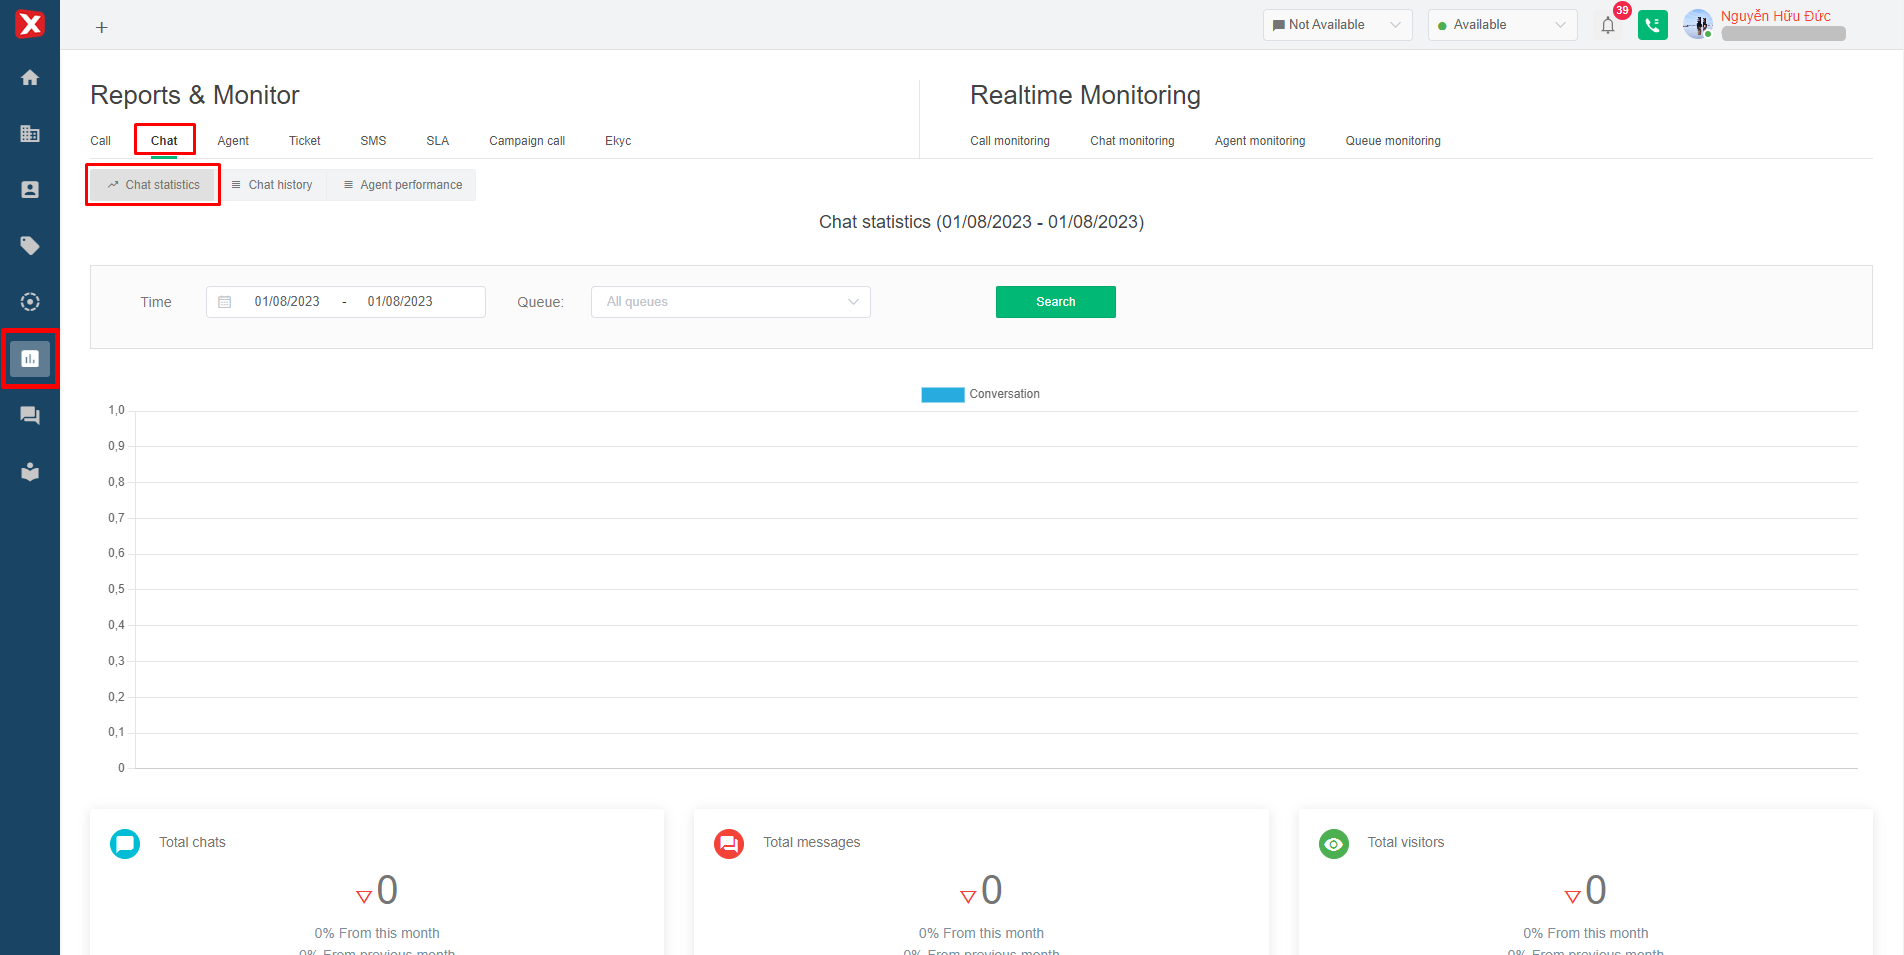The image size is (1904, 955).
Task: Click the start date input field
Action: pos(287,302)
